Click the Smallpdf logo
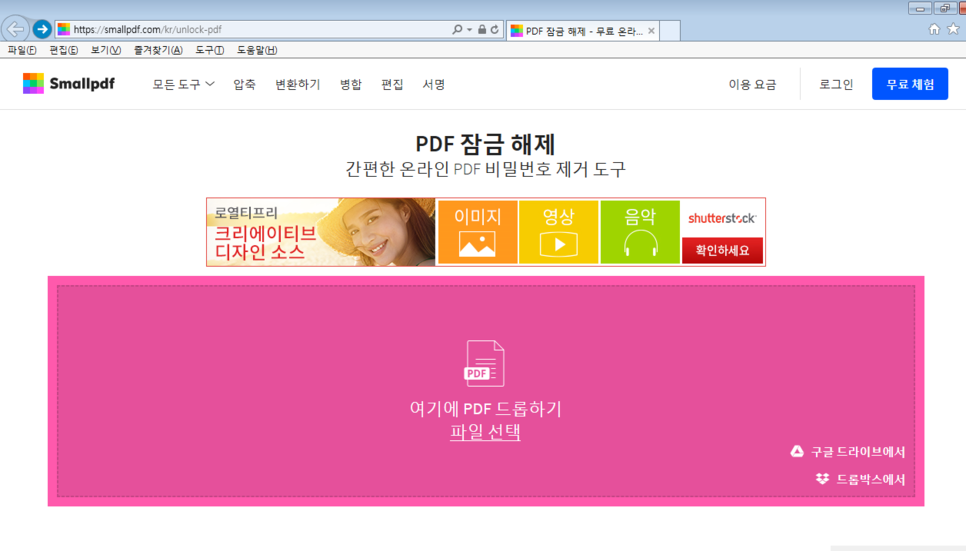This screenshot has width=966, height=551. (68, 84)
